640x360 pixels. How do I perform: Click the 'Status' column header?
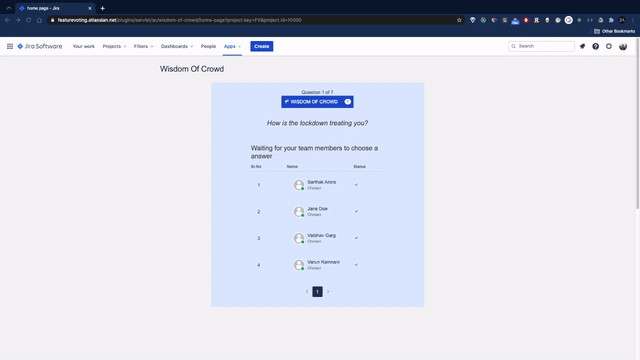pos(360,167)
